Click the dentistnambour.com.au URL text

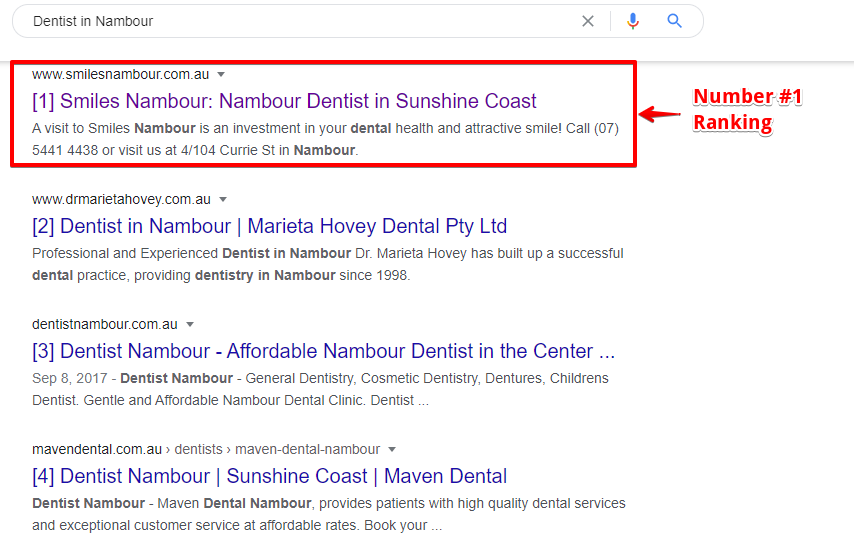(x=105, y=324)
